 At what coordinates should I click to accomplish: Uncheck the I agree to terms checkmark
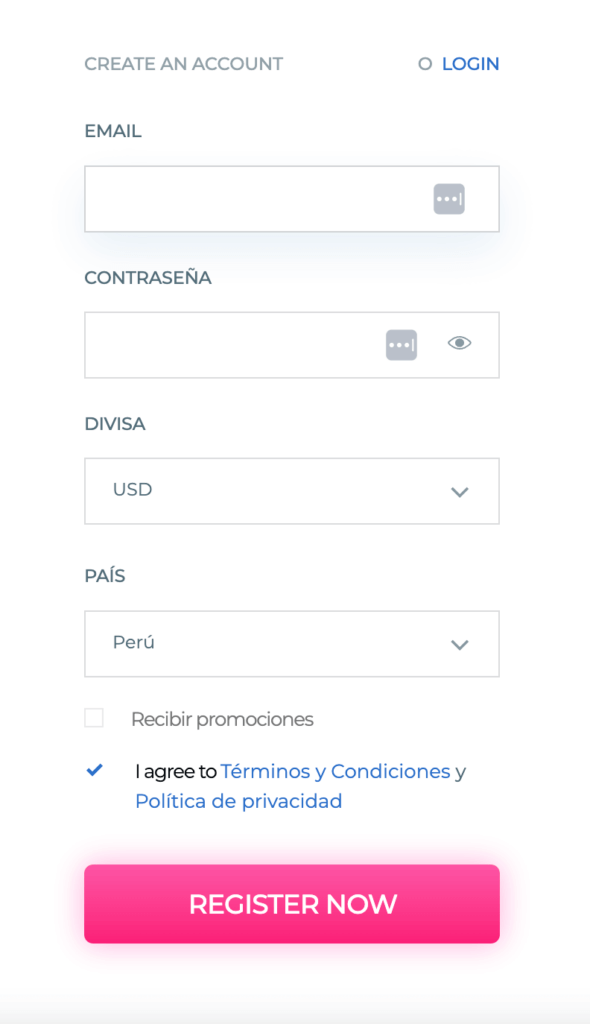95,770
